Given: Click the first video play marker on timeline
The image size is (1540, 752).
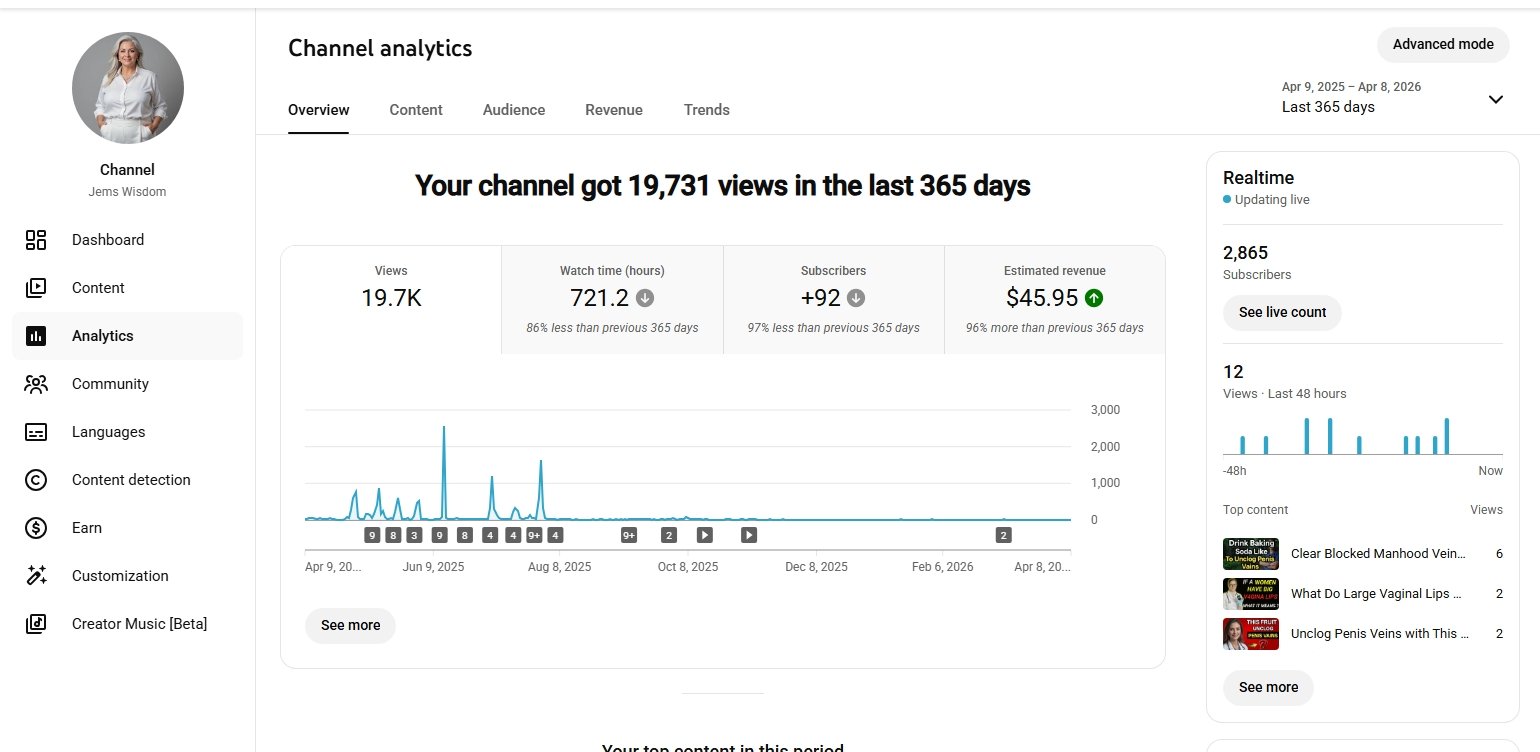Looking at the screenshot, I should coord(704,535).
